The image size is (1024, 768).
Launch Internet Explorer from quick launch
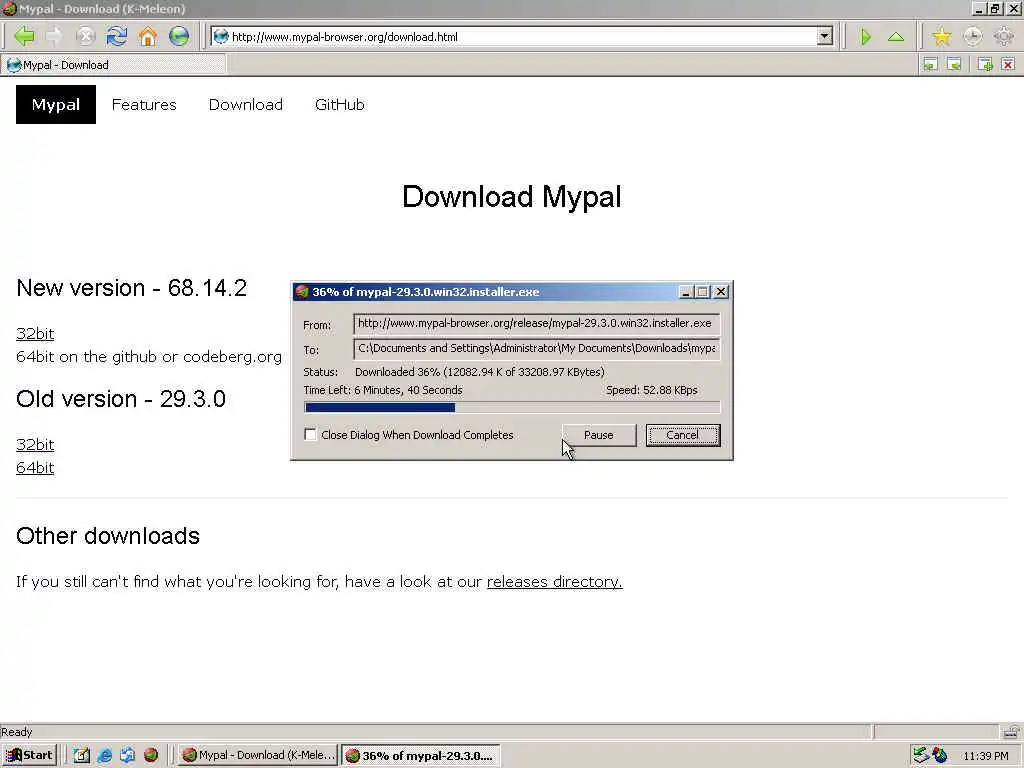pos(104,756)
